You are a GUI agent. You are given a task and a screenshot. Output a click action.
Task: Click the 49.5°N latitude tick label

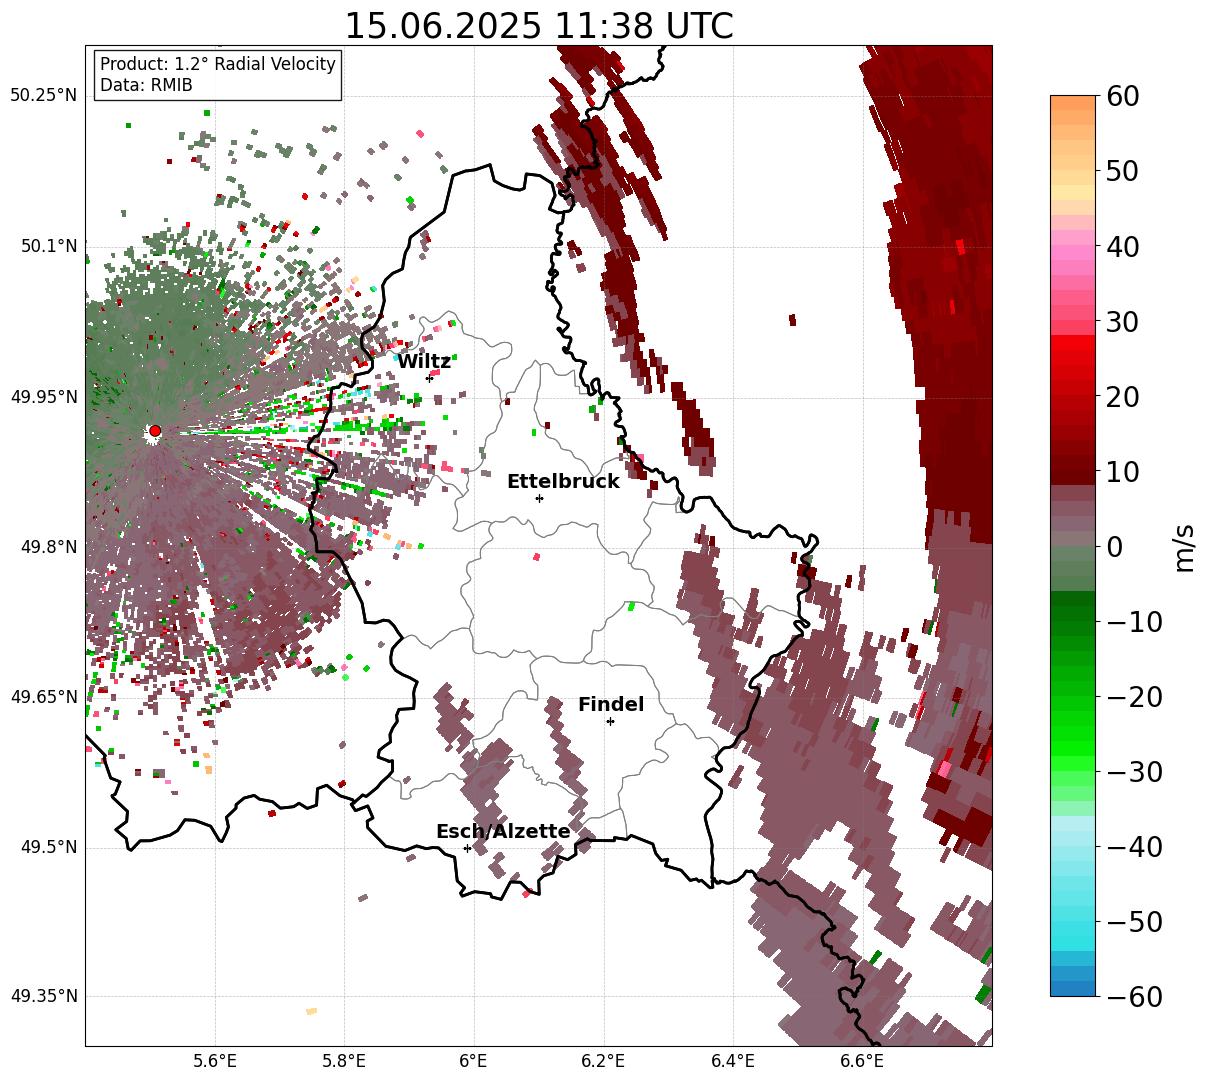click(x=48, y=847)
